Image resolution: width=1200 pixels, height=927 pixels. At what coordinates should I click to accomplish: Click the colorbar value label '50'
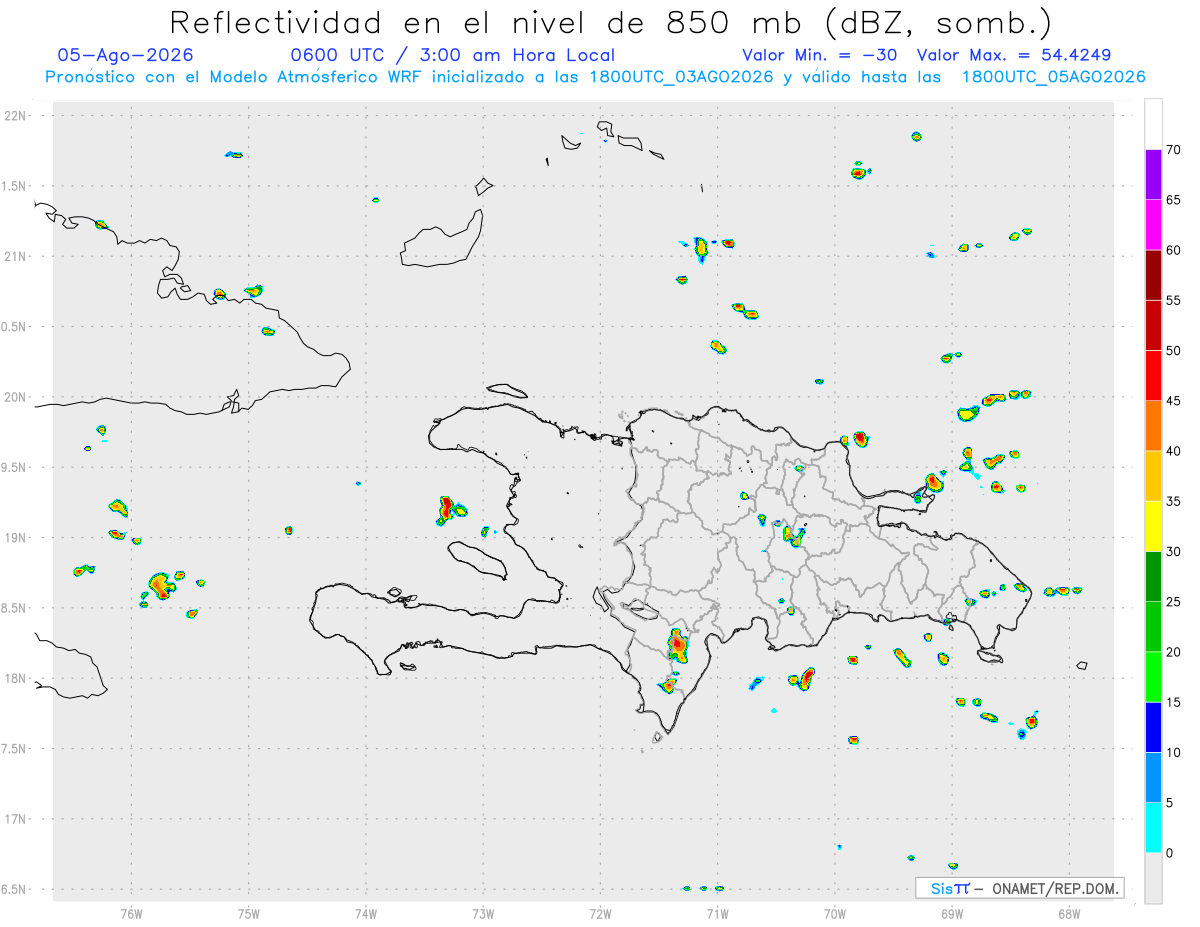coord(1173,351)
